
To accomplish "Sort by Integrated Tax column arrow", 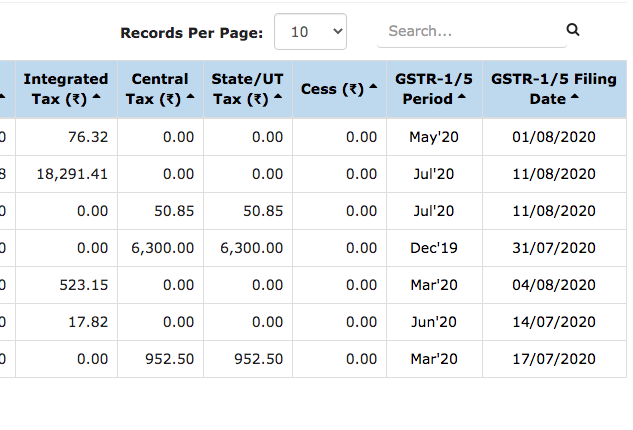I will coord(96,96).
